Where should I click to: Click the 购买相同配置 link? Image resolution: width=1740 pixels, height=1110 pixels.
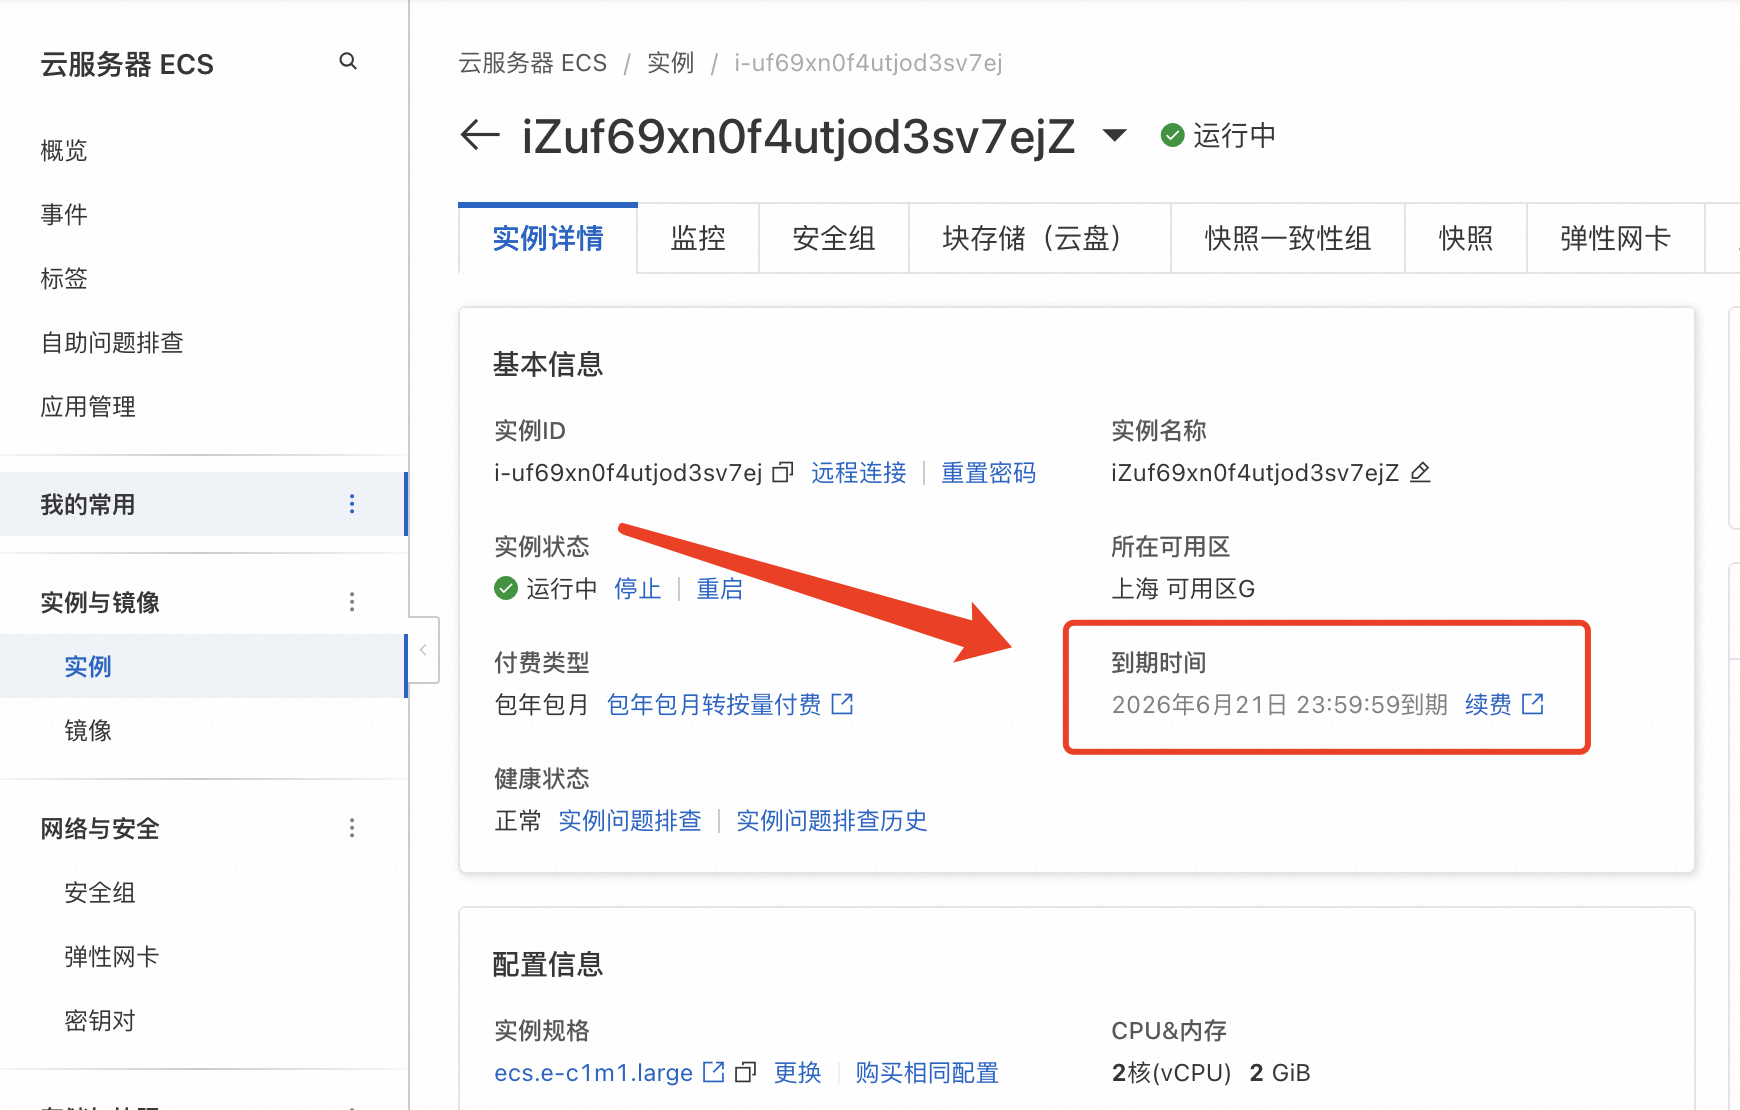927,1072
